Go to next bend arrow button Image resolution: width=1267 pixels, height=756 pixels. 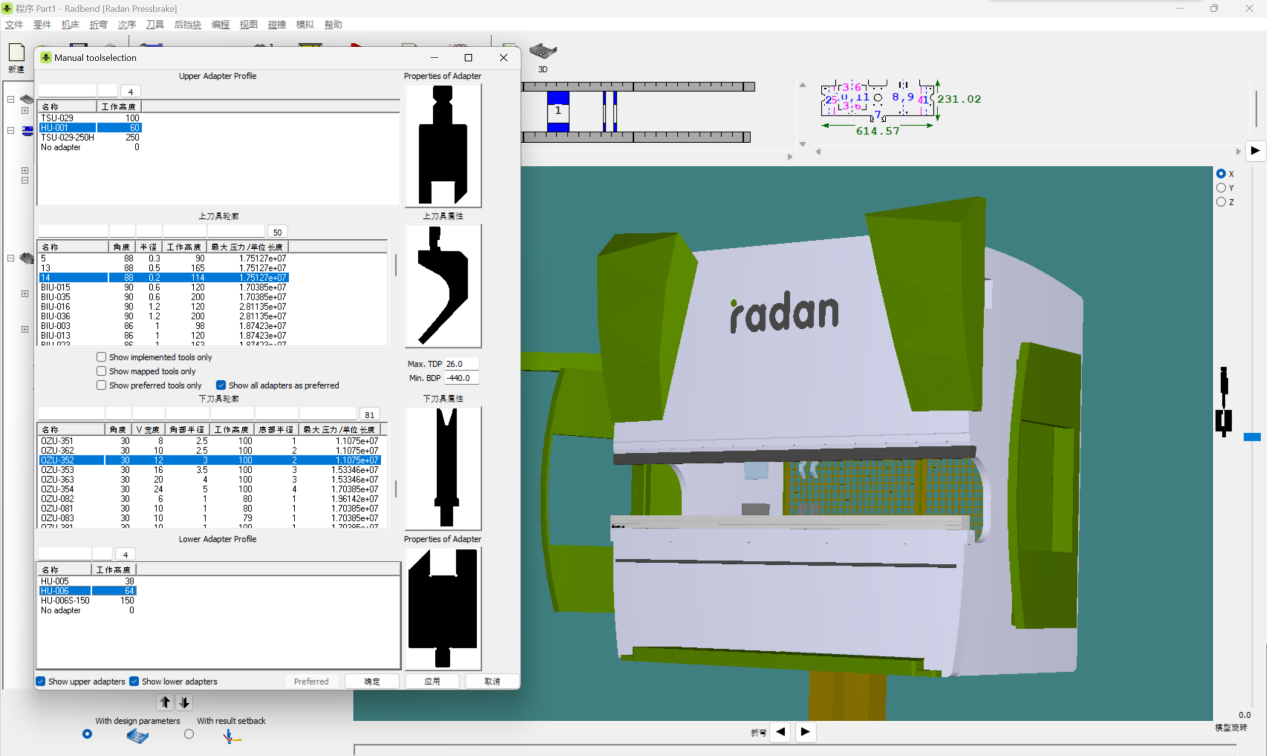click(805, 732)
